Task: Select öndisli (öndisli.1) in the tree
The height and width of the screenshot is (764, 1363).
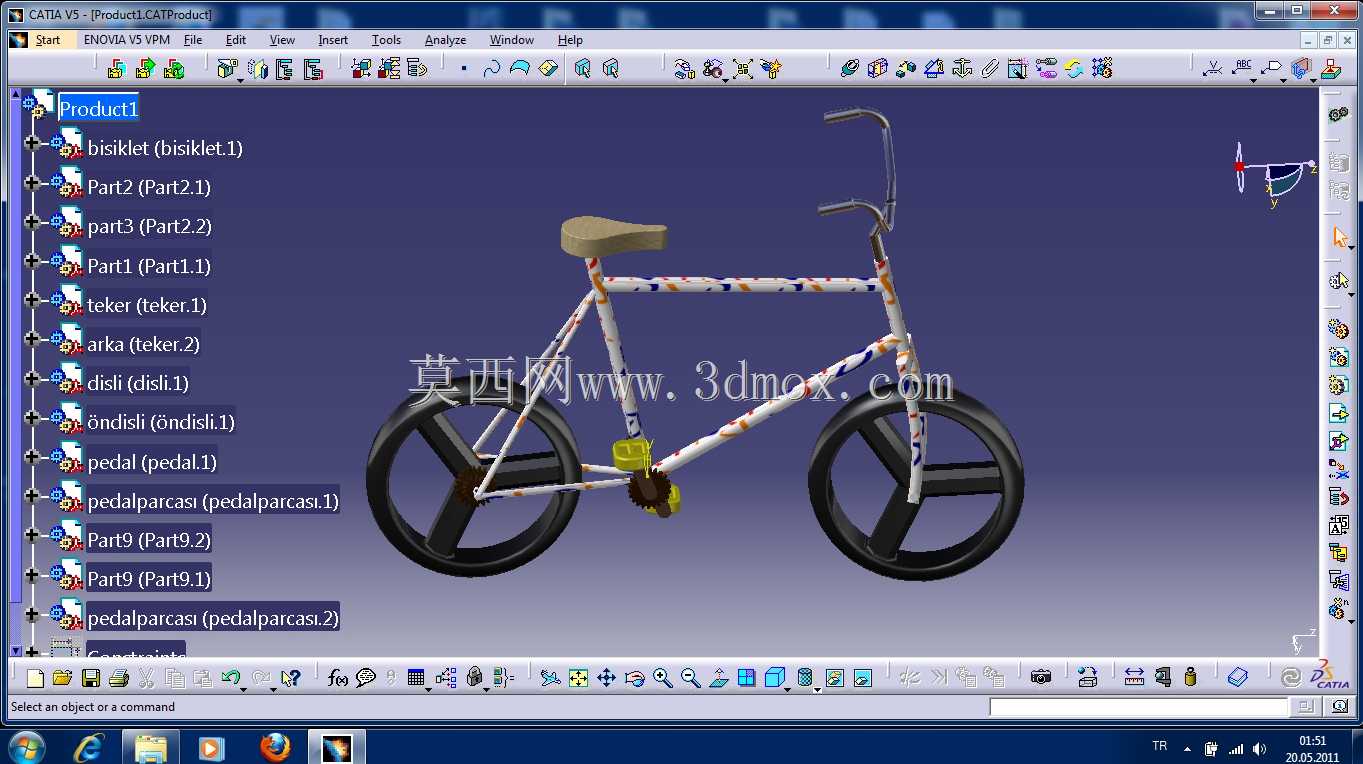Action: pyautogui.click(x=161, y=422)
